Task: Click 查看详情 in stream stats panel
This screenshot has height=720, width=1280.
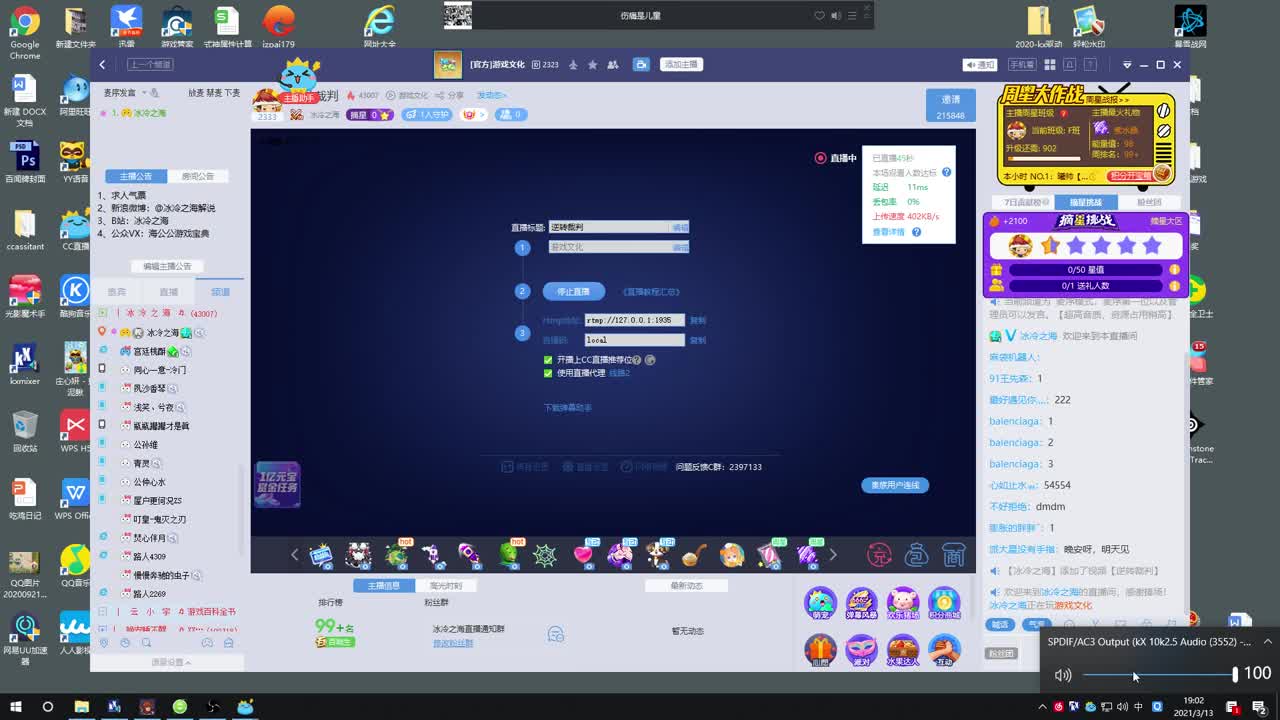Action: tap(888, 232)
